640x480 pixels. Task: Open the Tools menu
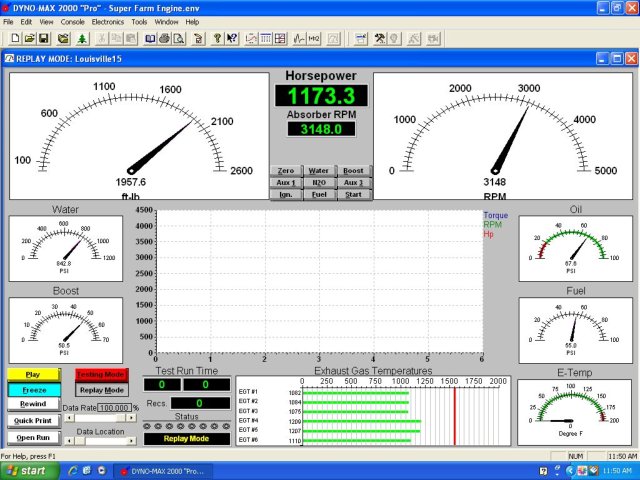(139, 22)
